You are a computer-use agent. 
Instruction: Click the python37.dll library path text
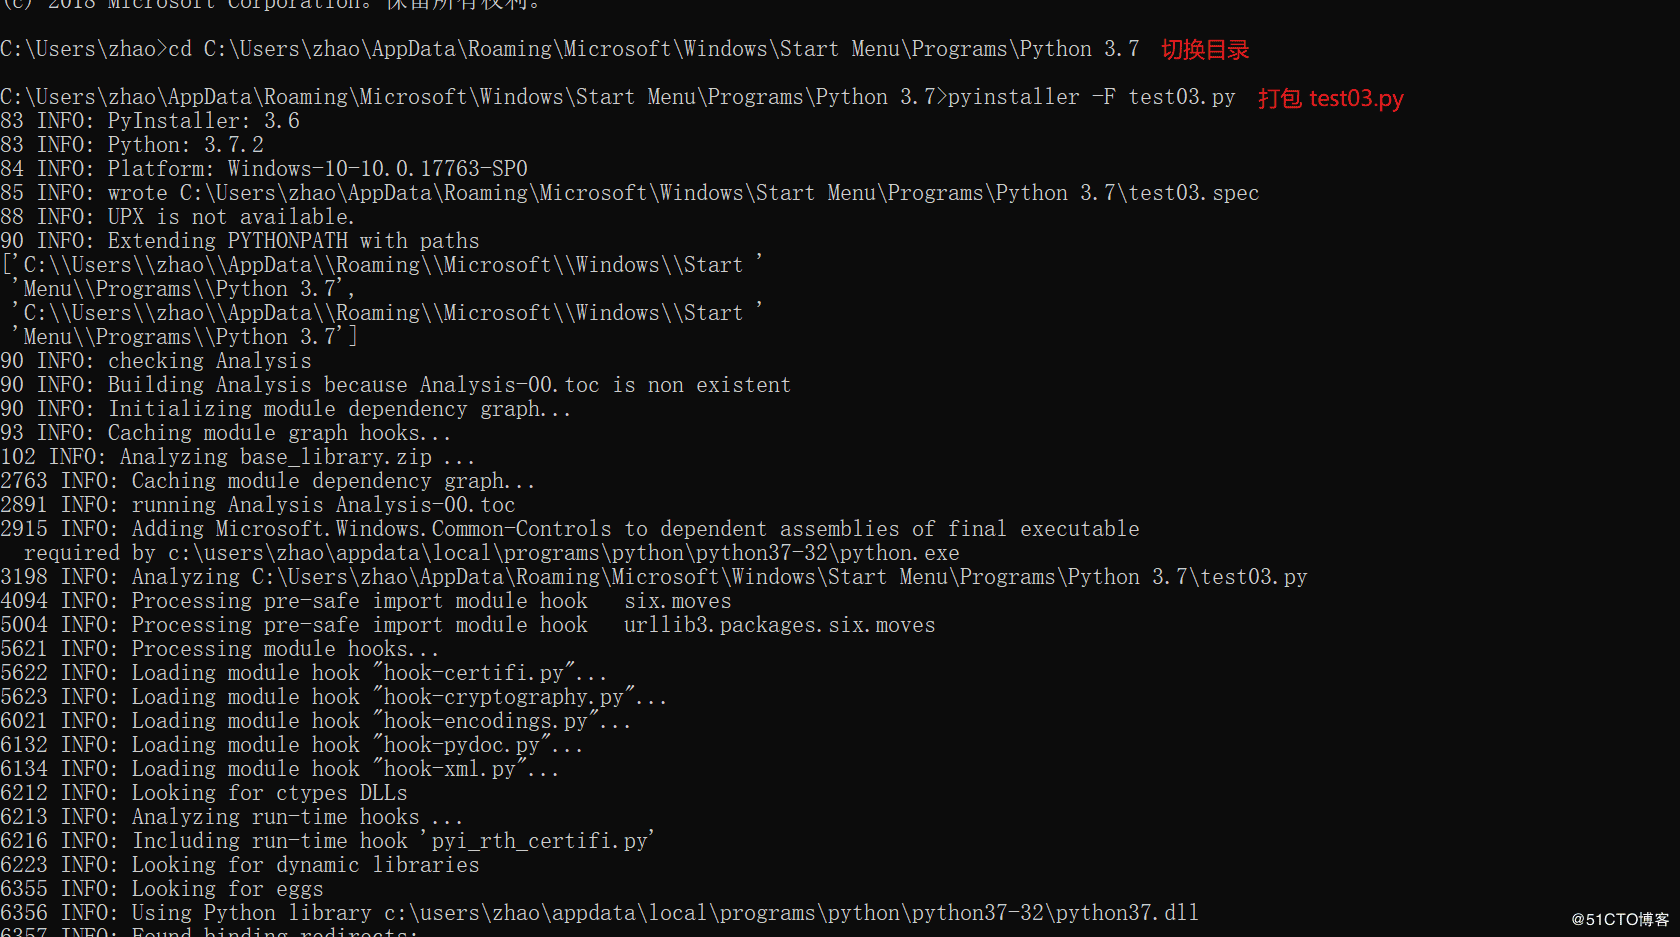(791, 913)
